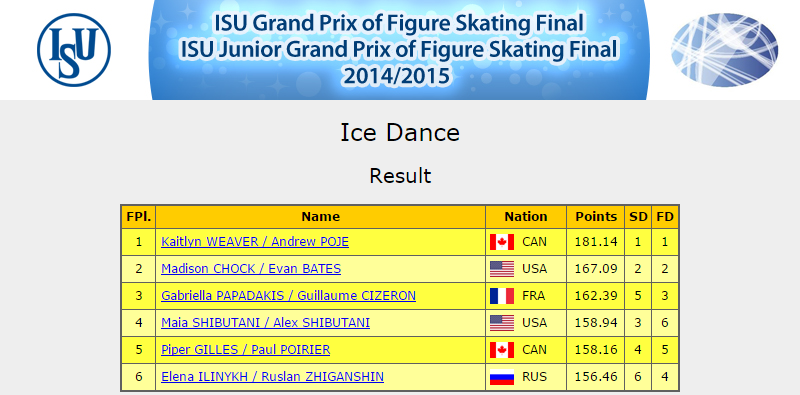Click the Canadian flag in Gilles / Poirier row
800x395 pixels.
502,350
